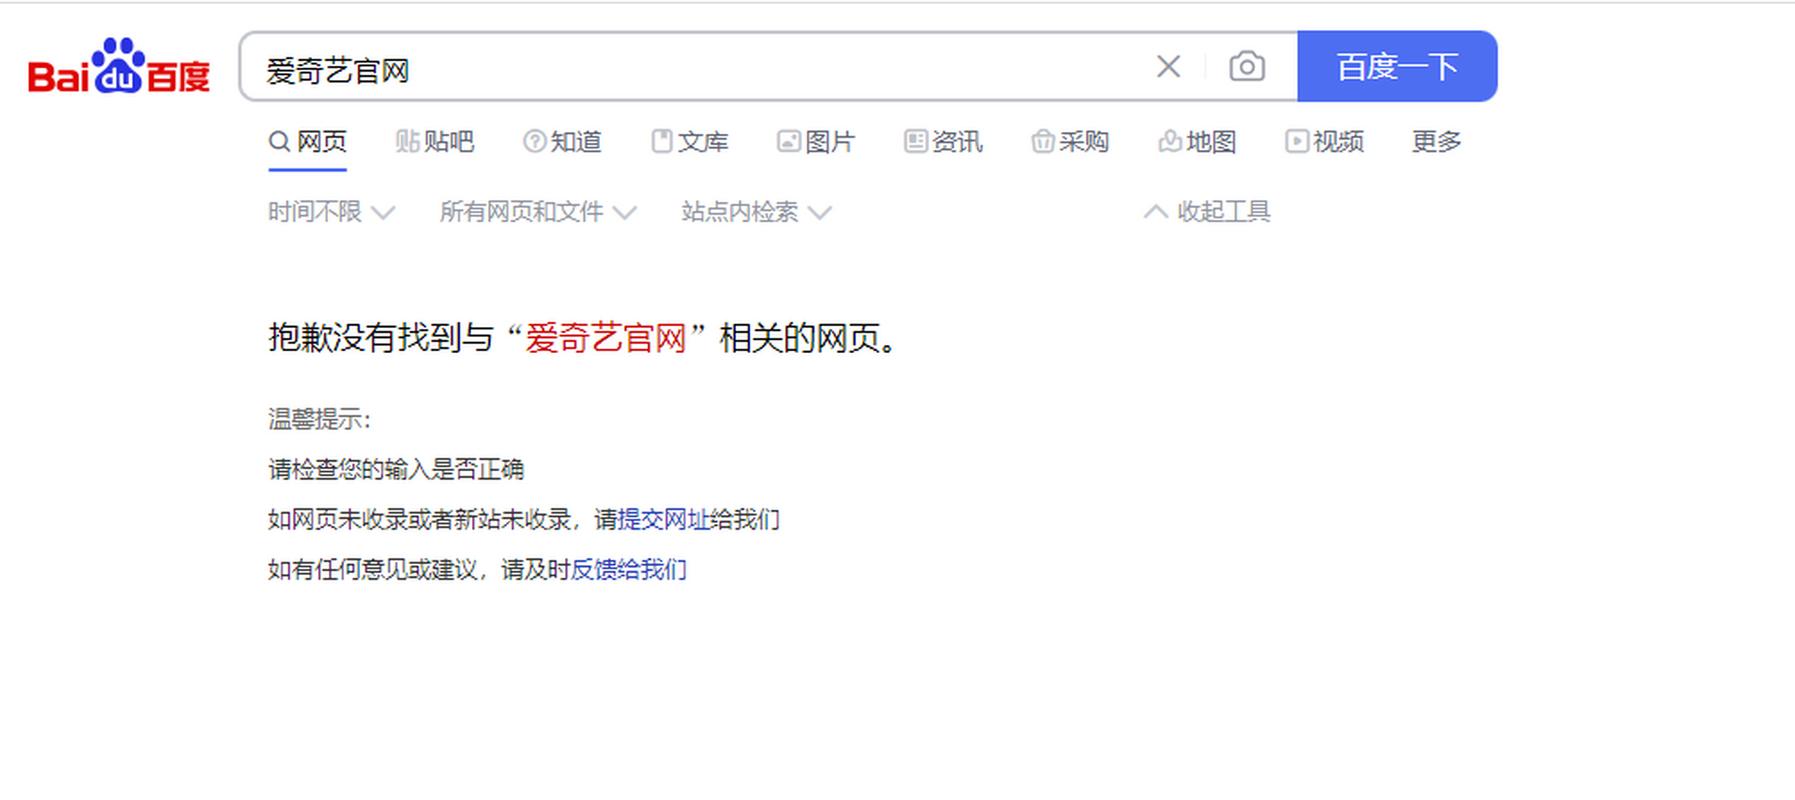Click the 请检查您的输入是否正确 hint text
The width and height of the screenshot is (1795, 800).
396,469
